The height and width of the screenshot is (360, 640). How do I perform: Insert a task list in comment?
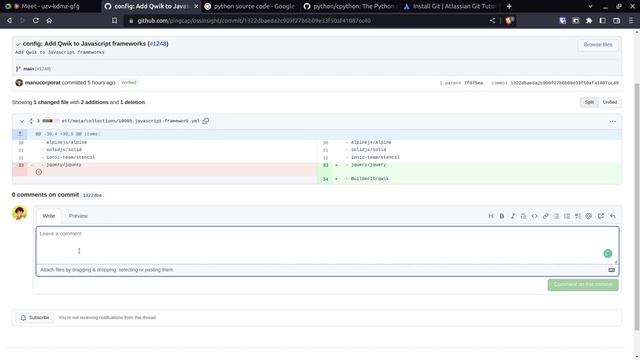[578, 216]
